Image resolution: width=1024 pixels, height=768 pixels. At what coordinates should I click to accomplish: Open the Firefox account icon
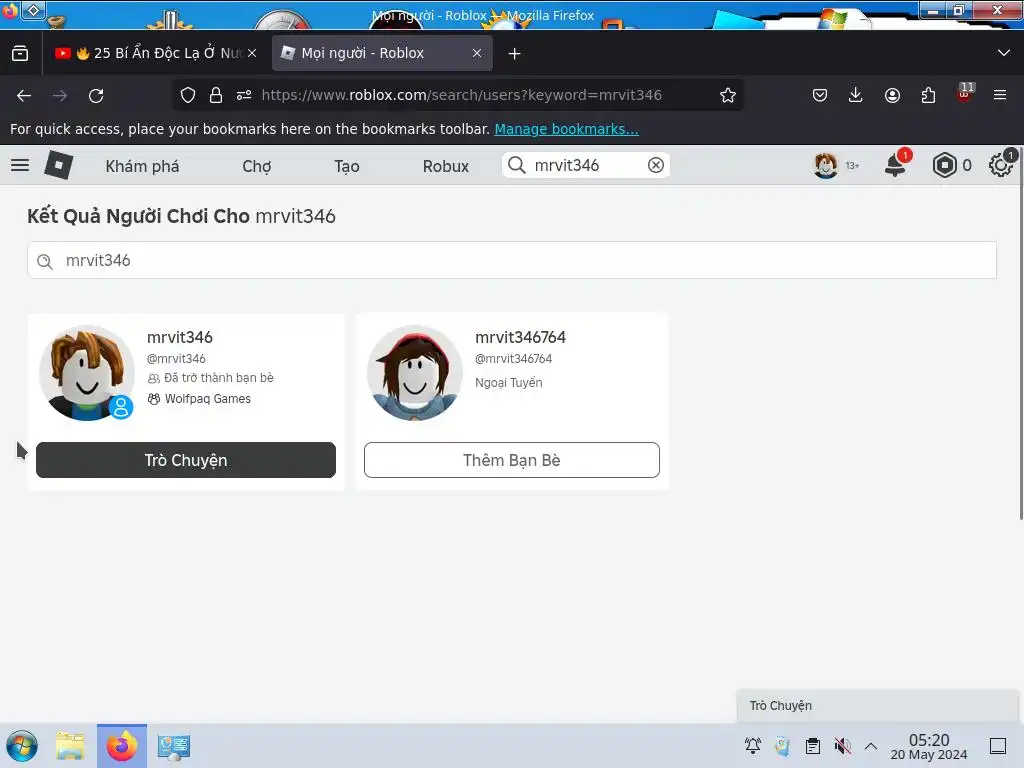pyautogui.click(x=892, y=95)
